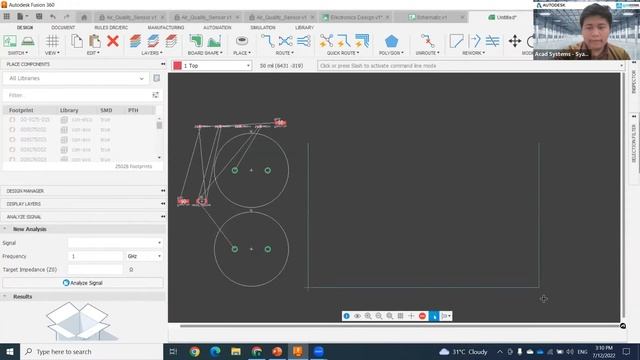Screen dimensions: 640x360
Task: Click the Paste clipboard icon
Action: [x=95, y=41]
